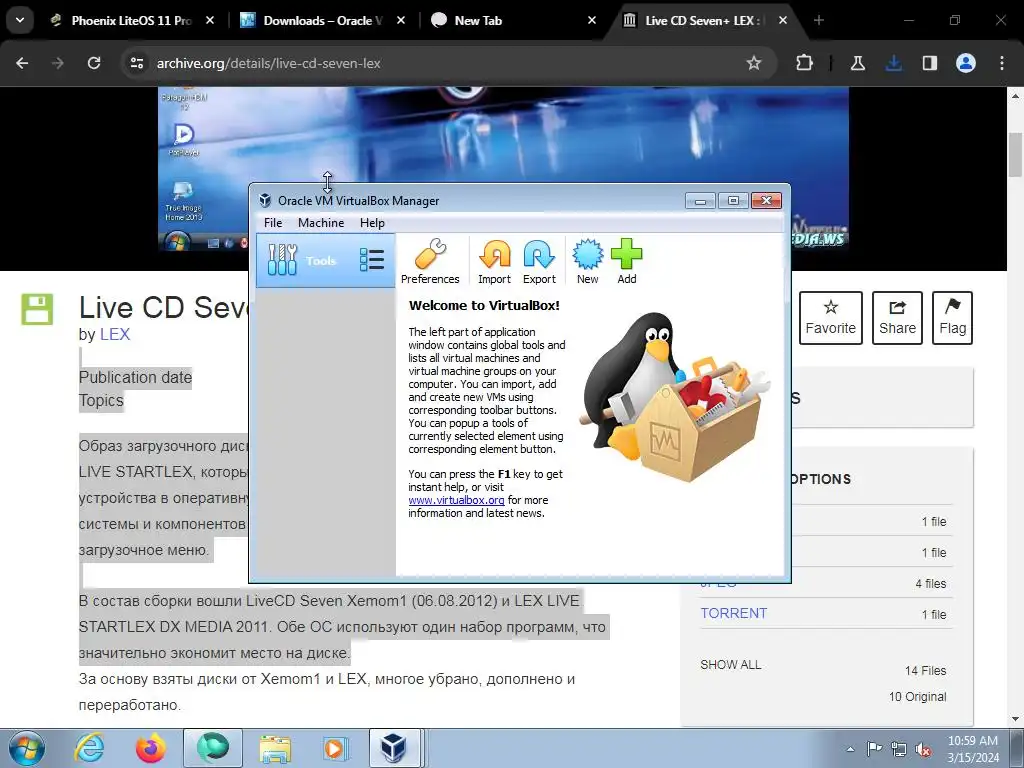Click the 10 Original text
The height and width of the screenshot is (768, 1024).
click(x=918, y=697)
